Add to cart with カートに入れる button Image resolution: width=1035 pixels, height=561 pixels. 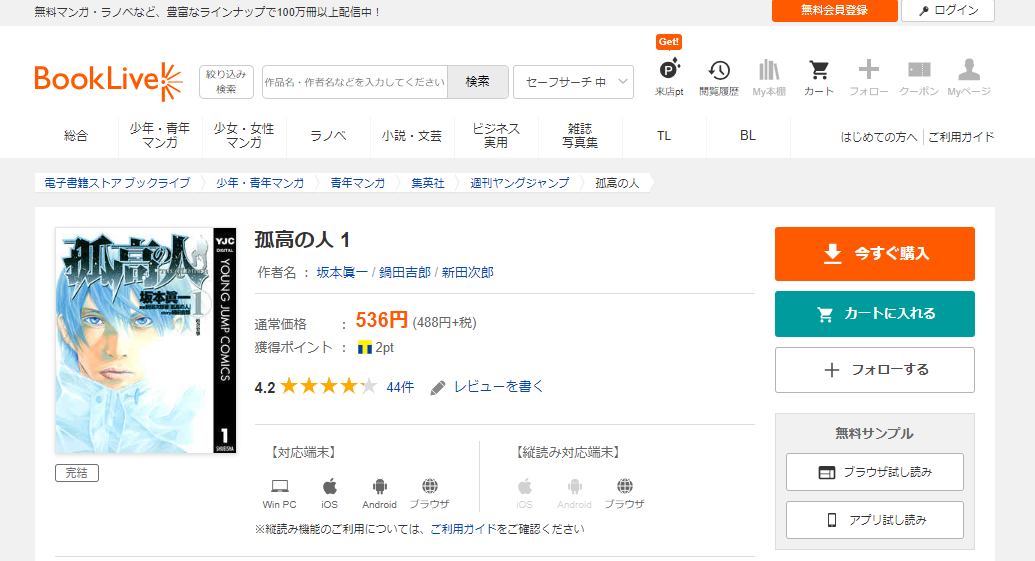tap(874, 314)
